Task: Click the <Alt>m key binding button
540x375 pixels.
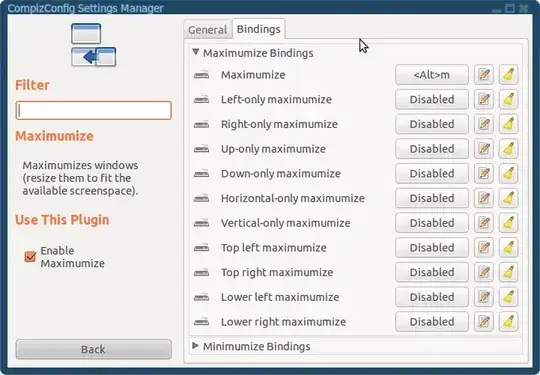Action: point(432,75)
